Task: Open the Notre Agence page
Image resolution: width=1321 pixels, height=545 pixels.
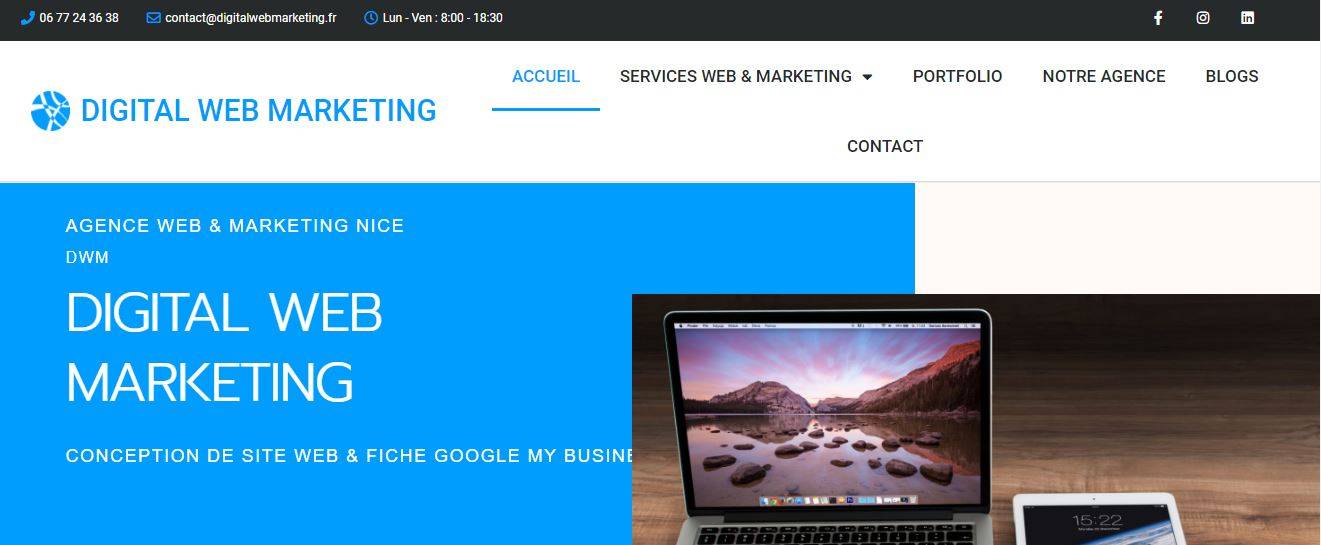Action: coord(1104,76)
